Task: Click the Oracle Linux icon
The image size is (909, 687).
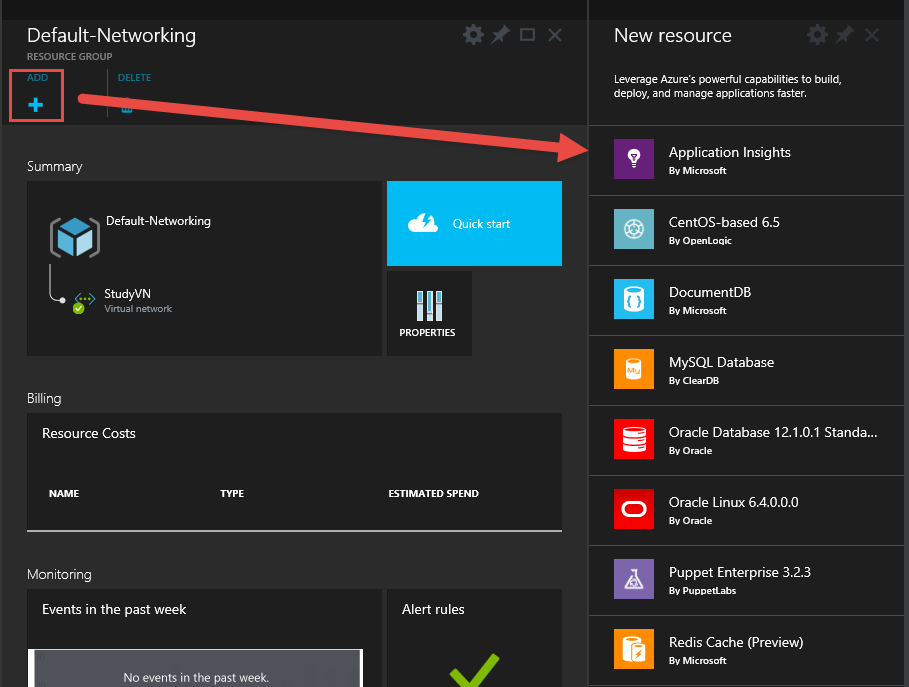Action: coord(634,509)
